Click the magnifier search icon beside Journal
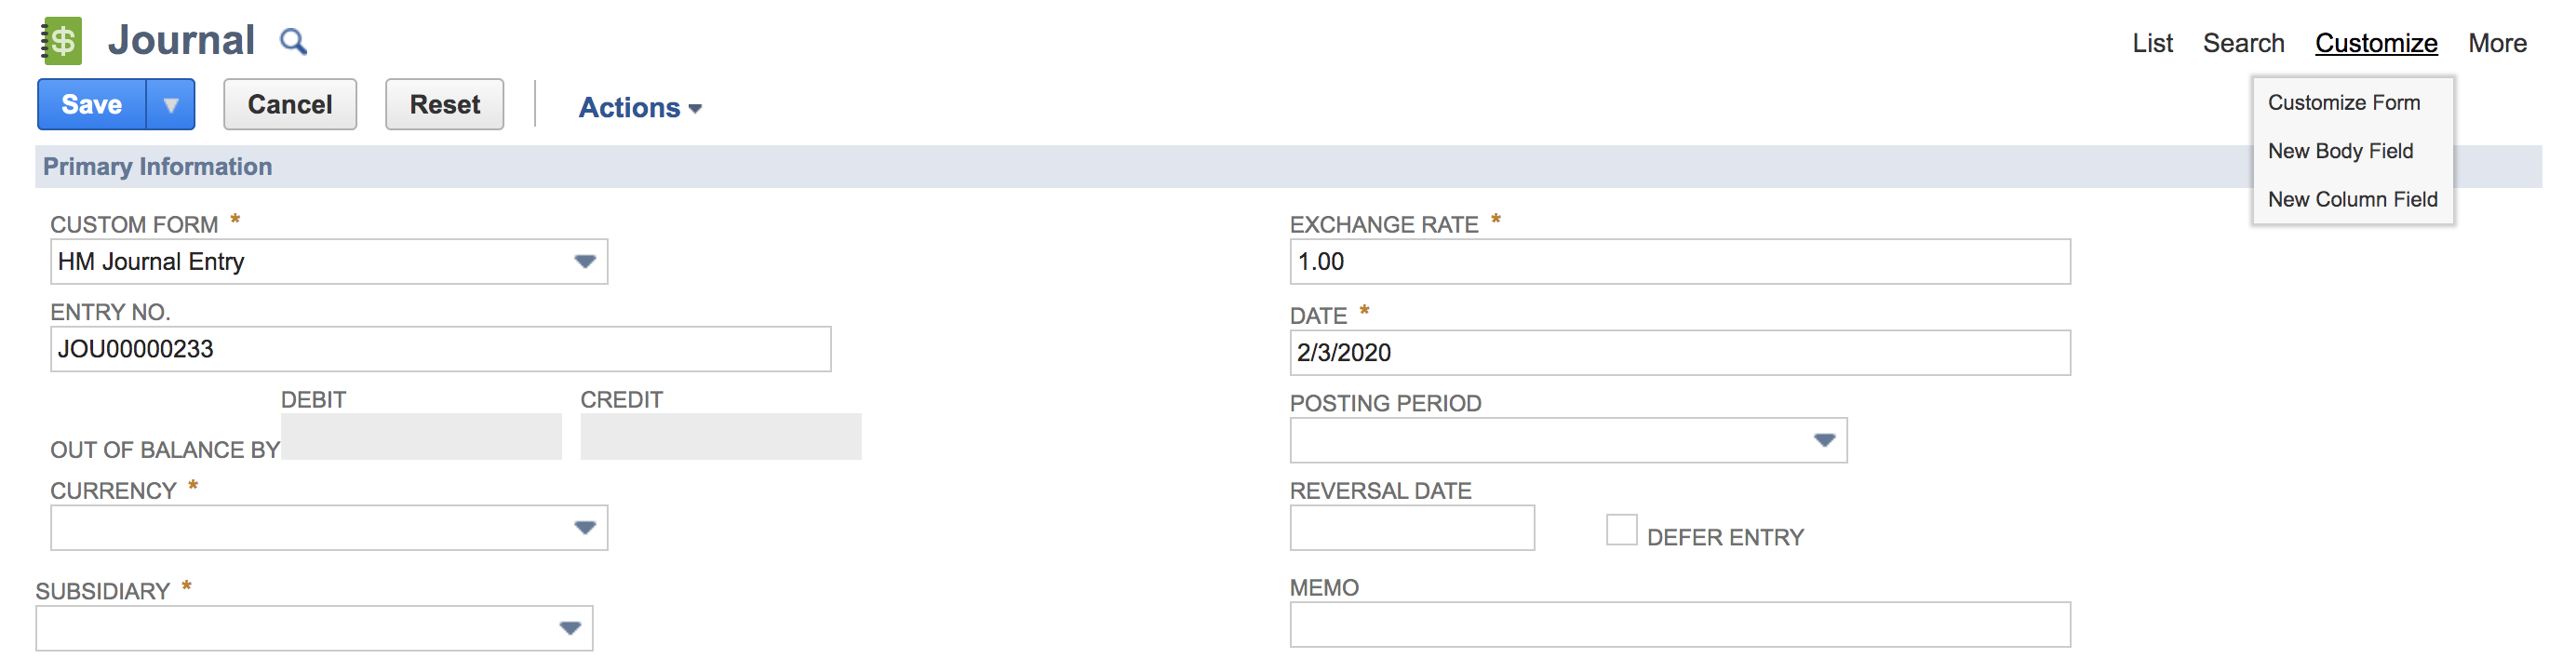Viewport: 2576px width, 672px height. [x=292, y=42]
